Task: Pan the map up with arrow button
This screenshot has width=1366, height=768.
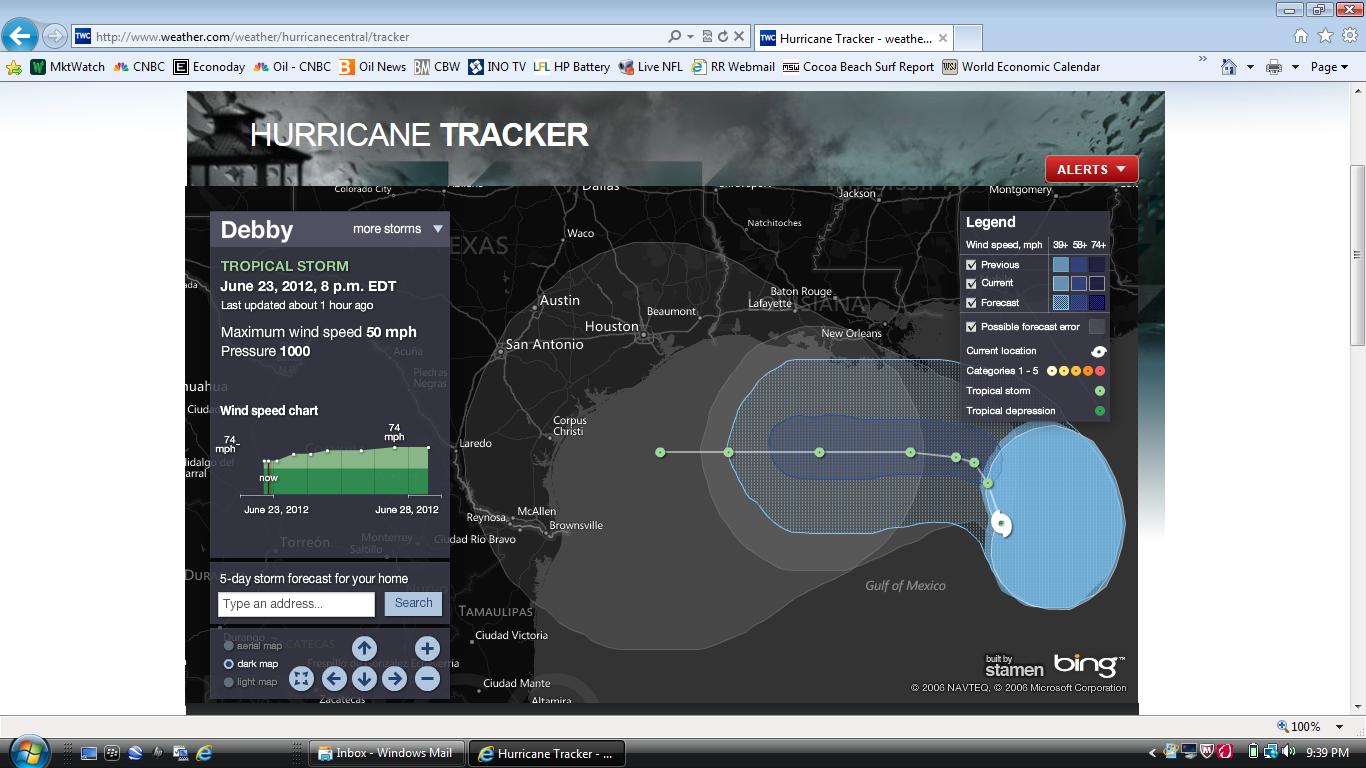Action: (364, 648)
